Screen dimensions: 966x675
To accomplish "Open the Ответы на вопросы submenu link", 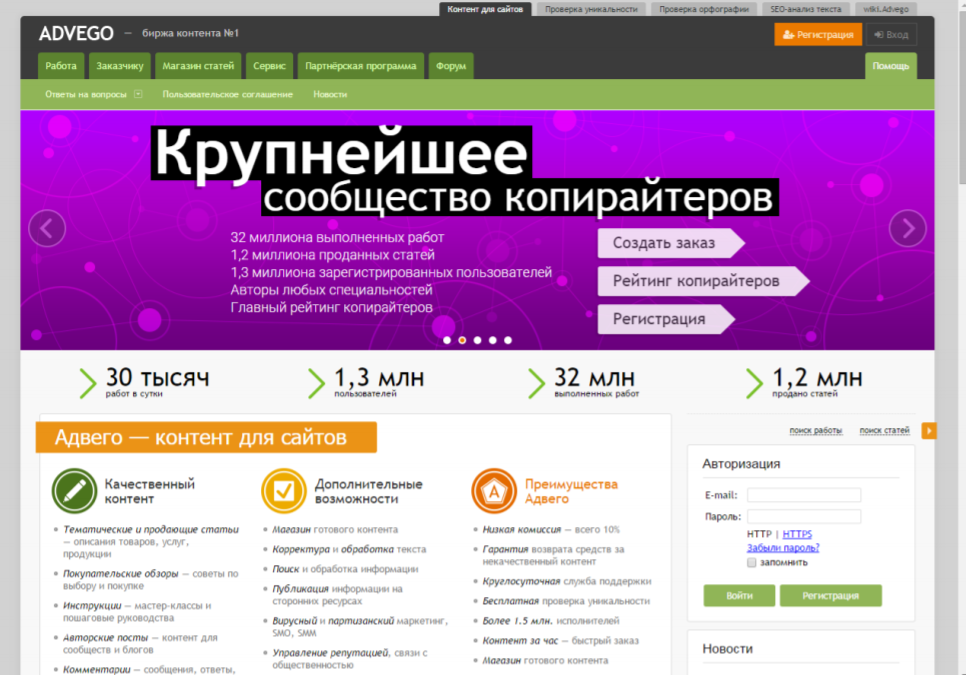I will (86, 94).
